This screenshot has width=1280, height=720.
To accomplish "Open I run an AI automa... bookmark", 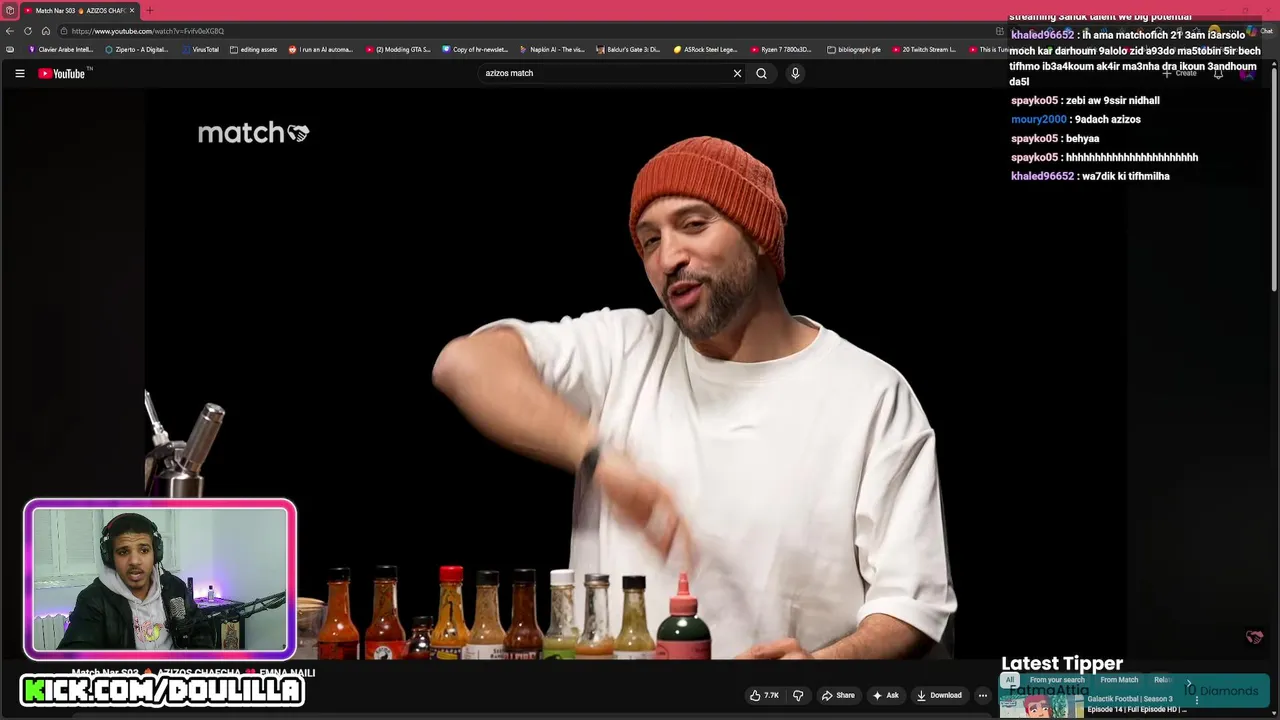I will (321, 49).
